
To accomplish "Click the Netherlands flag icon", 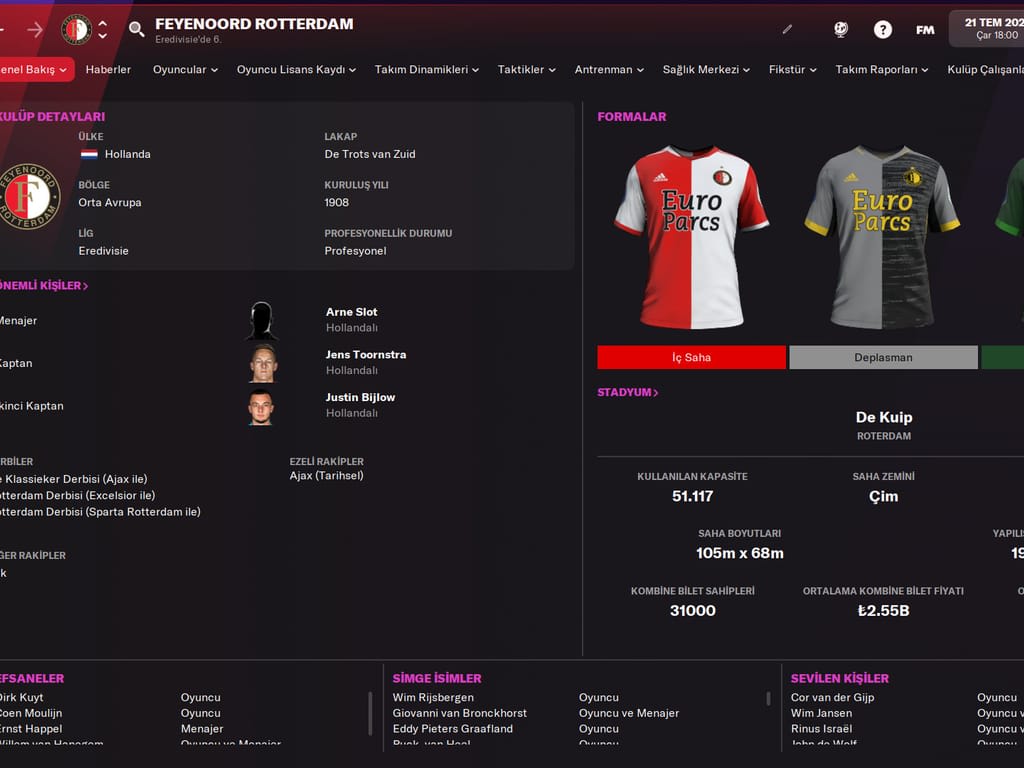I will (89, 154).
